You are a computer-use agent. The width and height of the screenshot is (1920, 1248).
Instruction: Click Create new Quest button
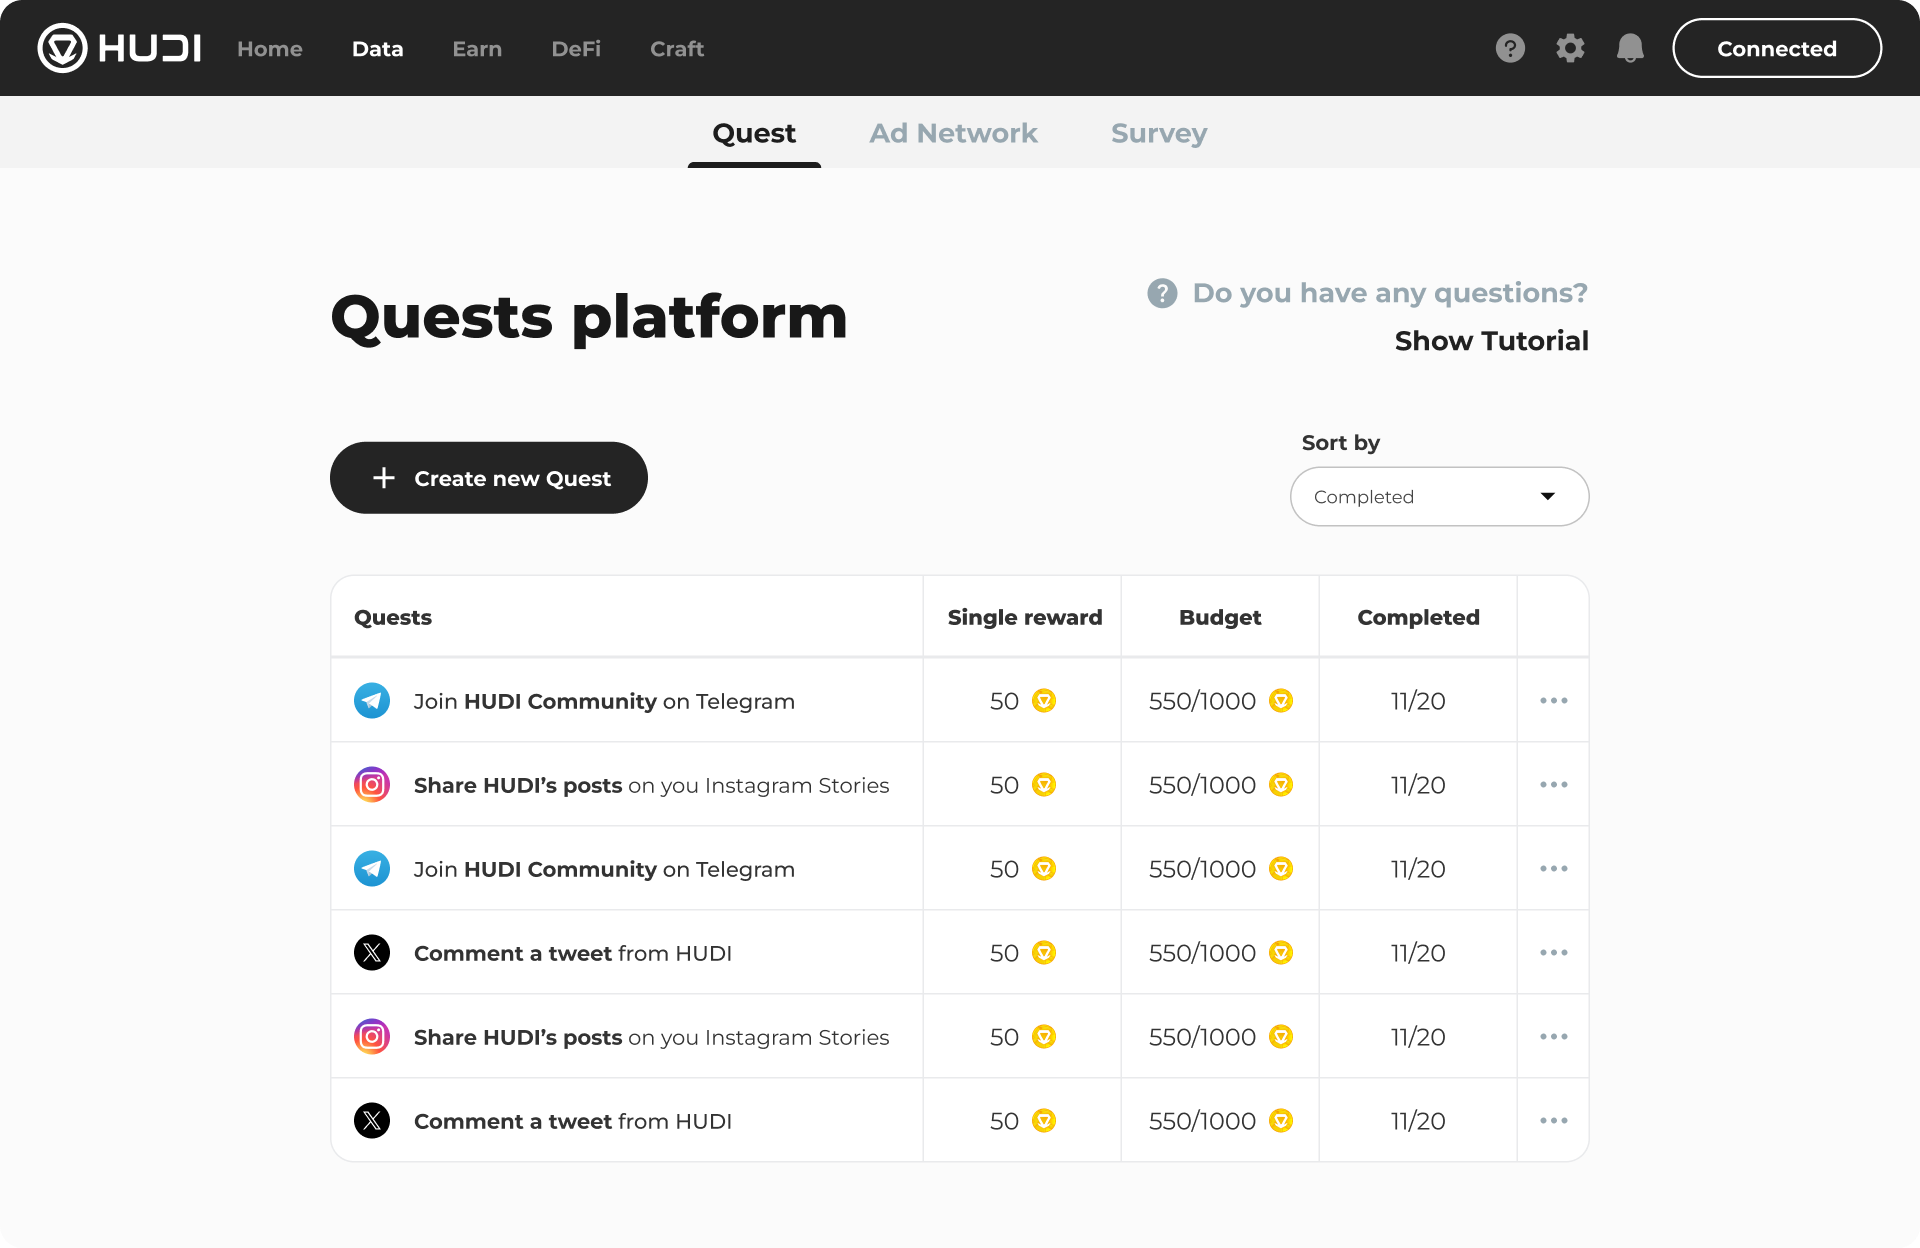point(489,478)
